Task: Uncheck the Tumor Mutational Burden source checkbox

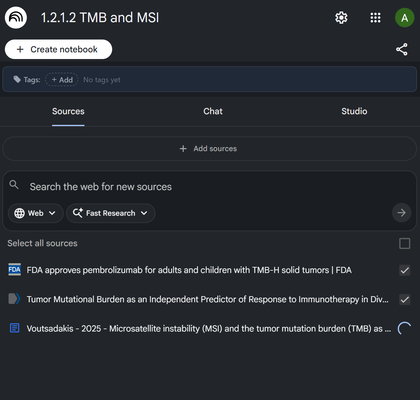Action: pyautogui.click(x=404, y=299)
